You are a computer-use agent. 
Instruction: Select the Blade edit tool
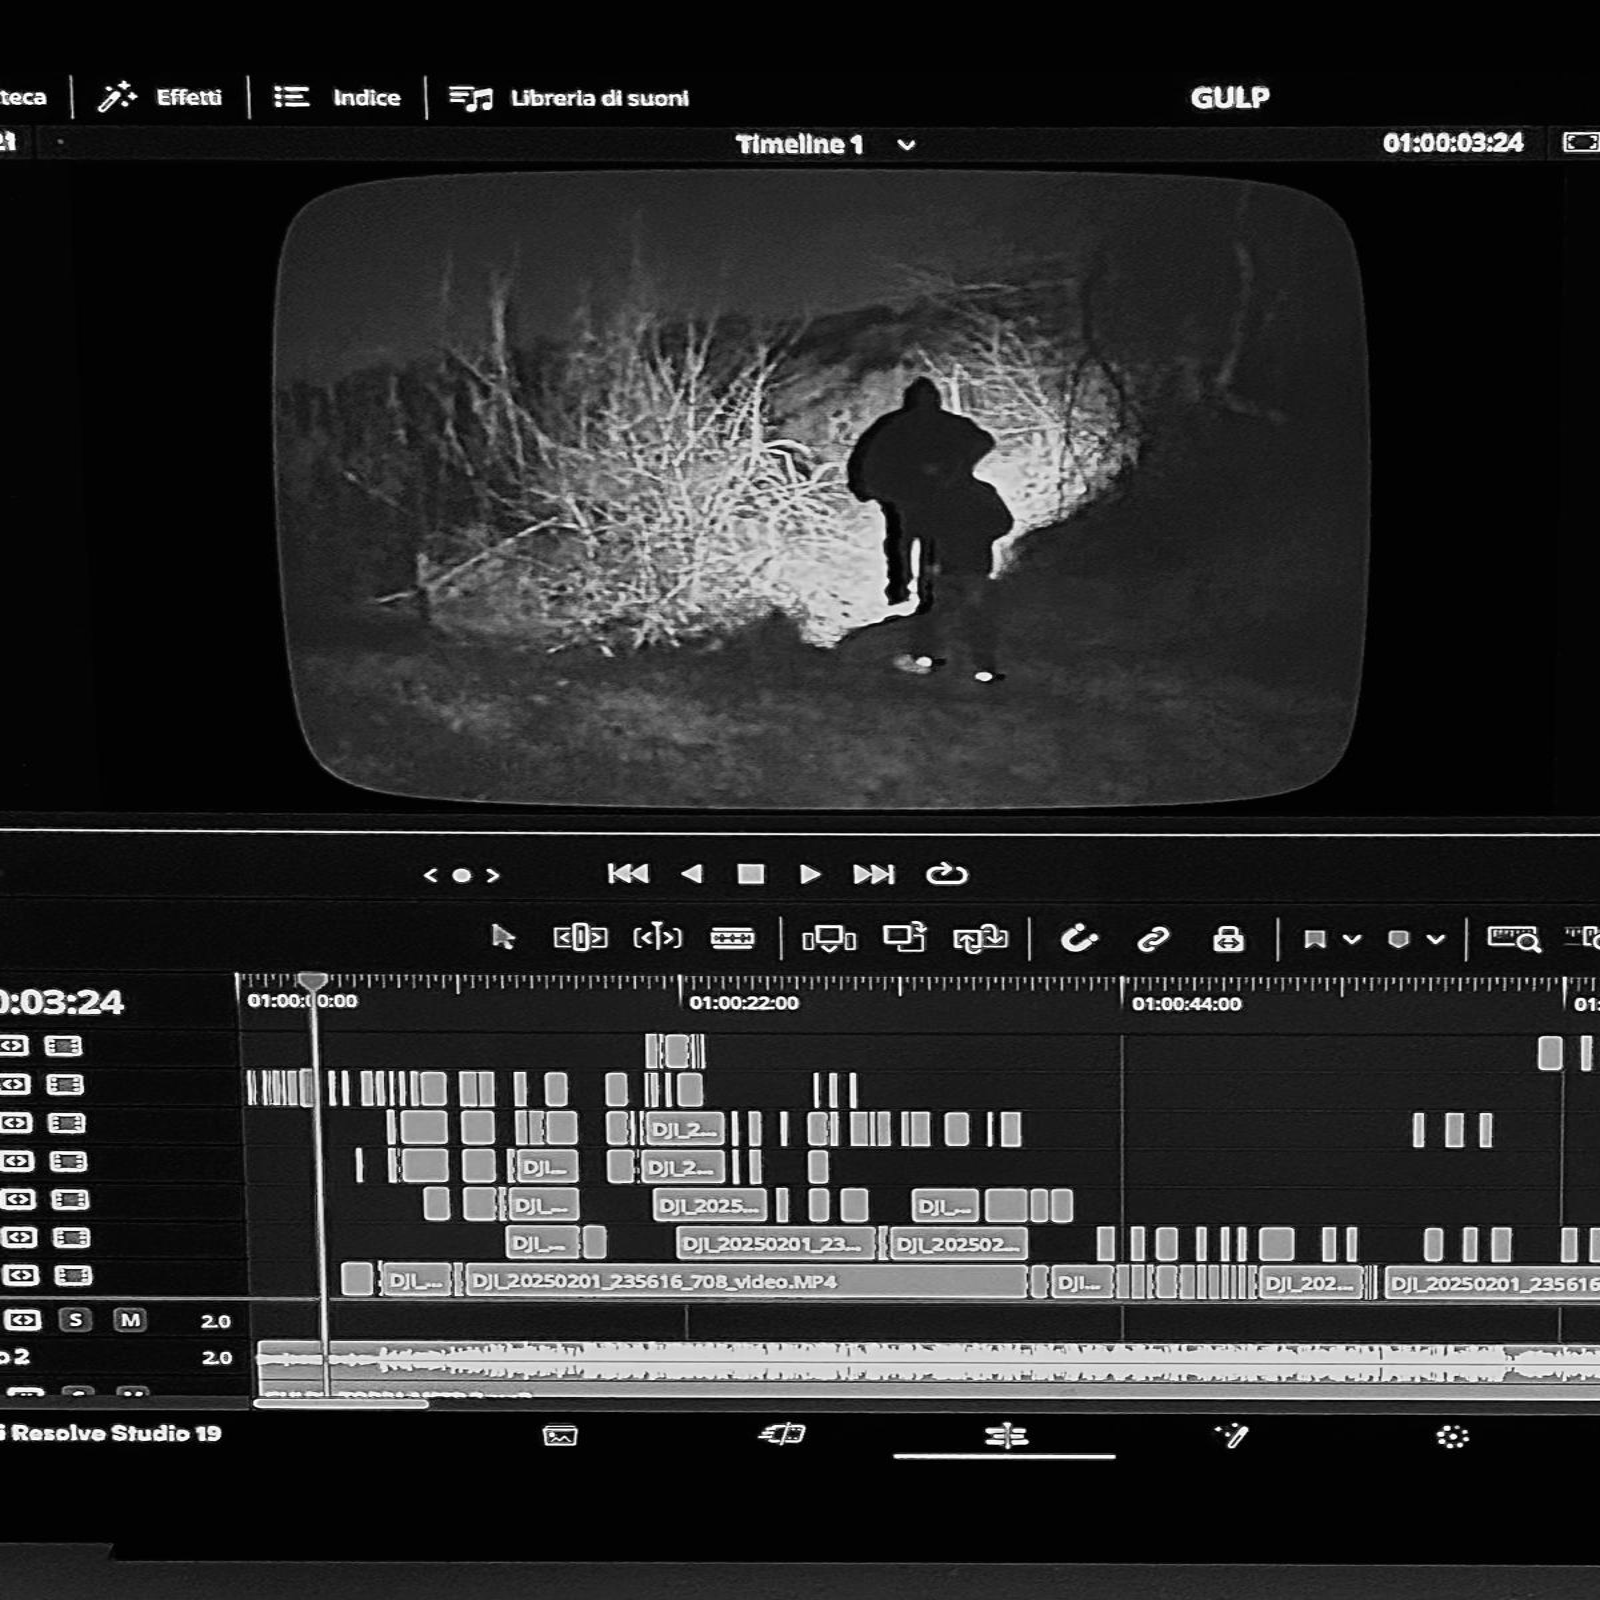[732, 937]
